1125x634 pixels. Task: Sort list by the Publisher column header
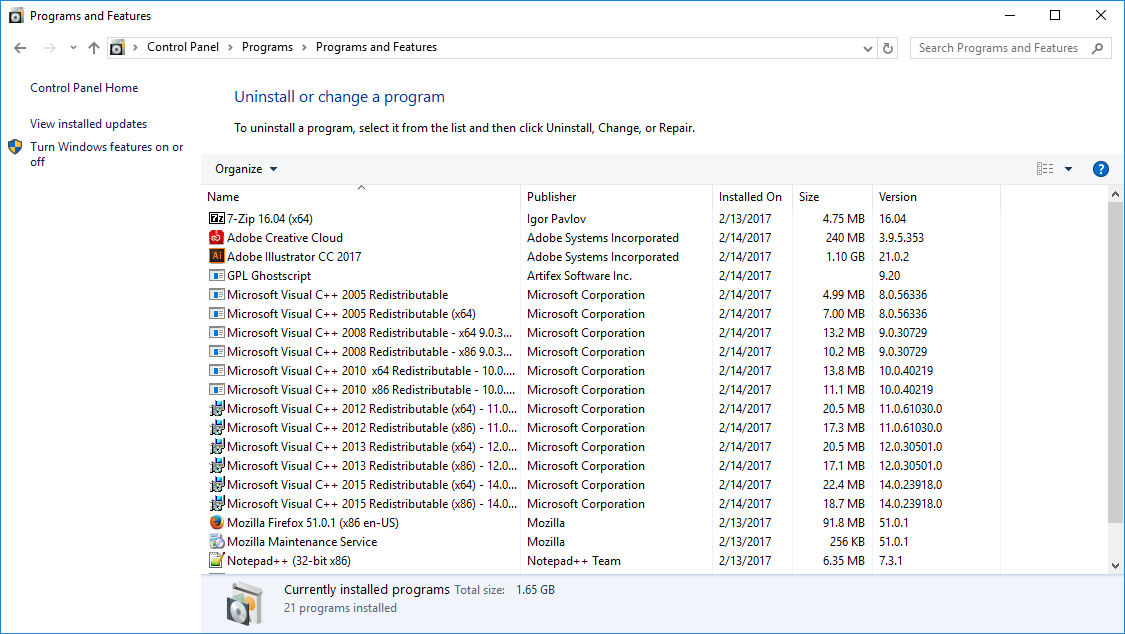[552, 197]
